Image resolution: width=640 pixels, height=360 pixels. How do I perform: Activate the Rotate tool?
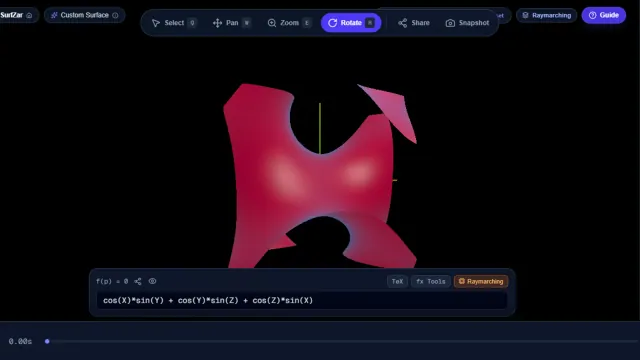pyautogui.click(x=351, y=23)
